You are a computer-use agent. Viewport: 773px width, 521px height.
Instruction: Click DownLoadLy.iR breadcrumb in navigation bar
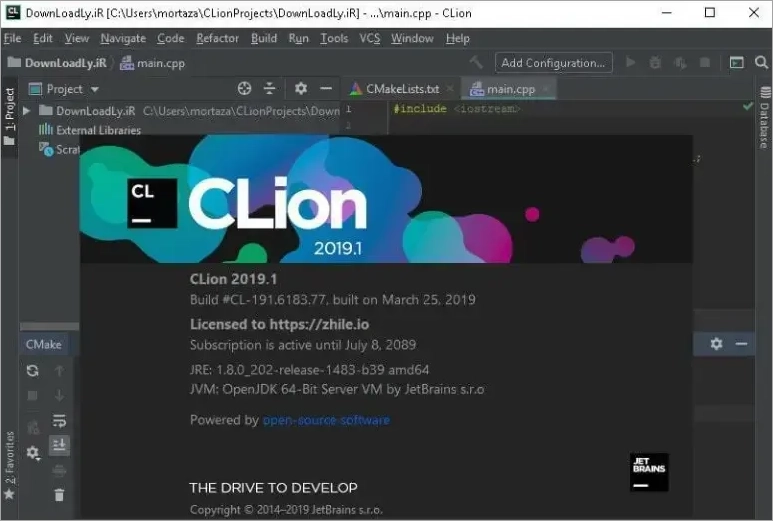point(57,63)
